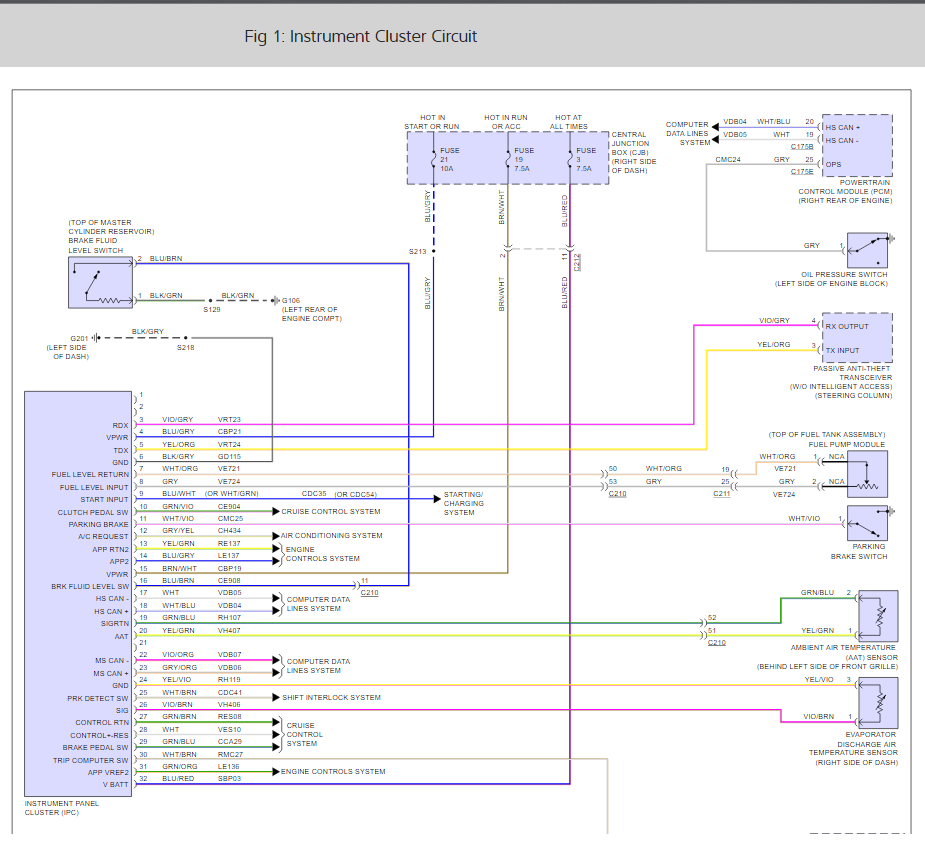Select the Shift Interlock System reference
Image resolution: width=925 pixels, height=851 pixels.
(x=330, y=697)
